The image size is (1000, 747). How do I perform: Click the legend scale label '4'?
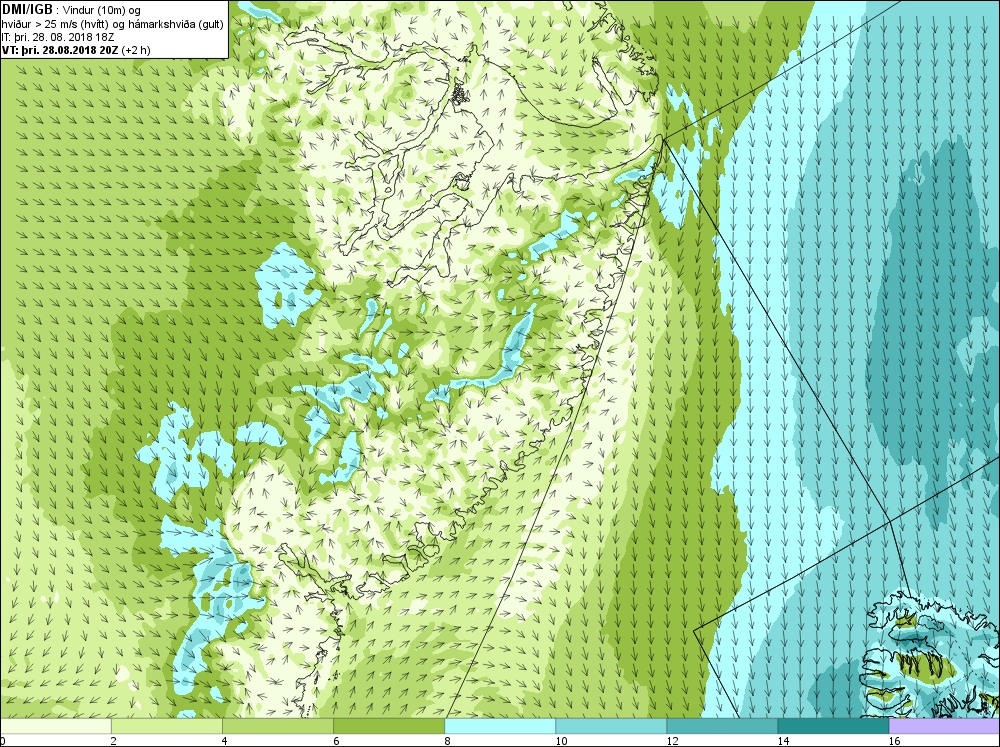coord(224,741)
